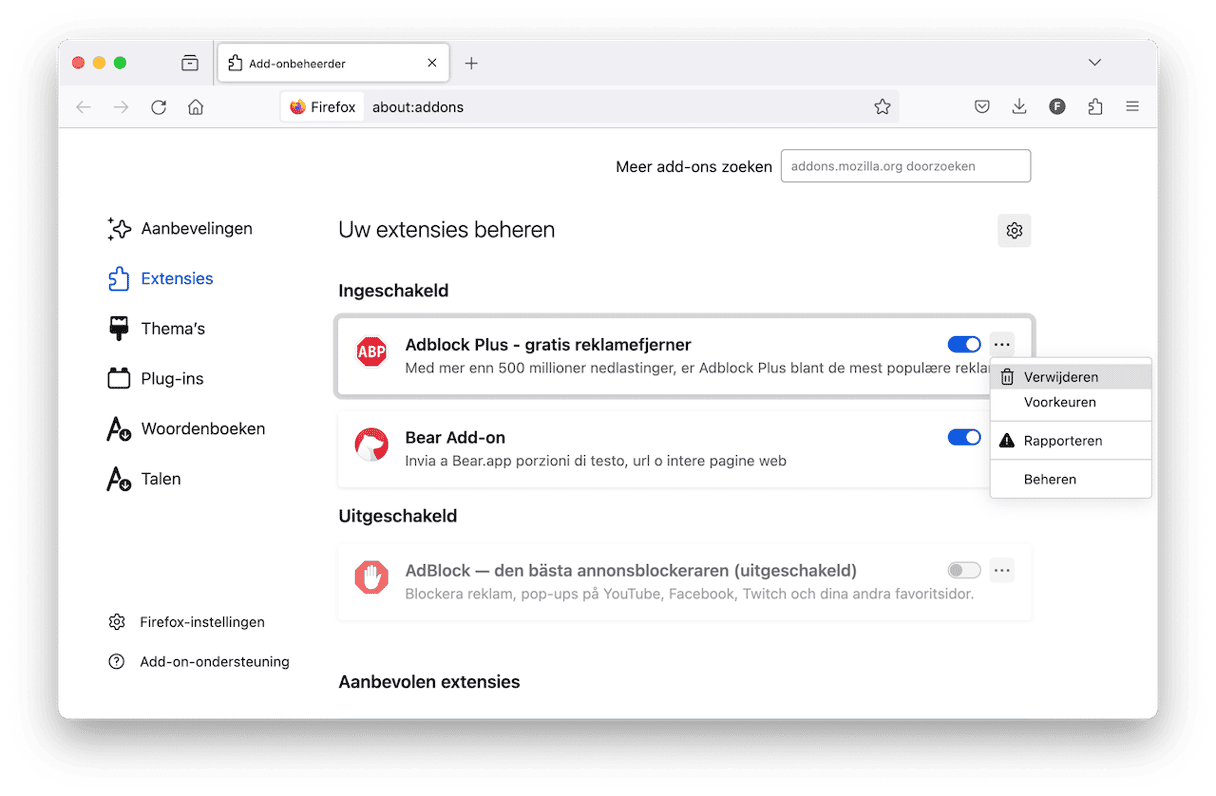Open a new tab
1216x796 pixels.
tap(471, 63)
